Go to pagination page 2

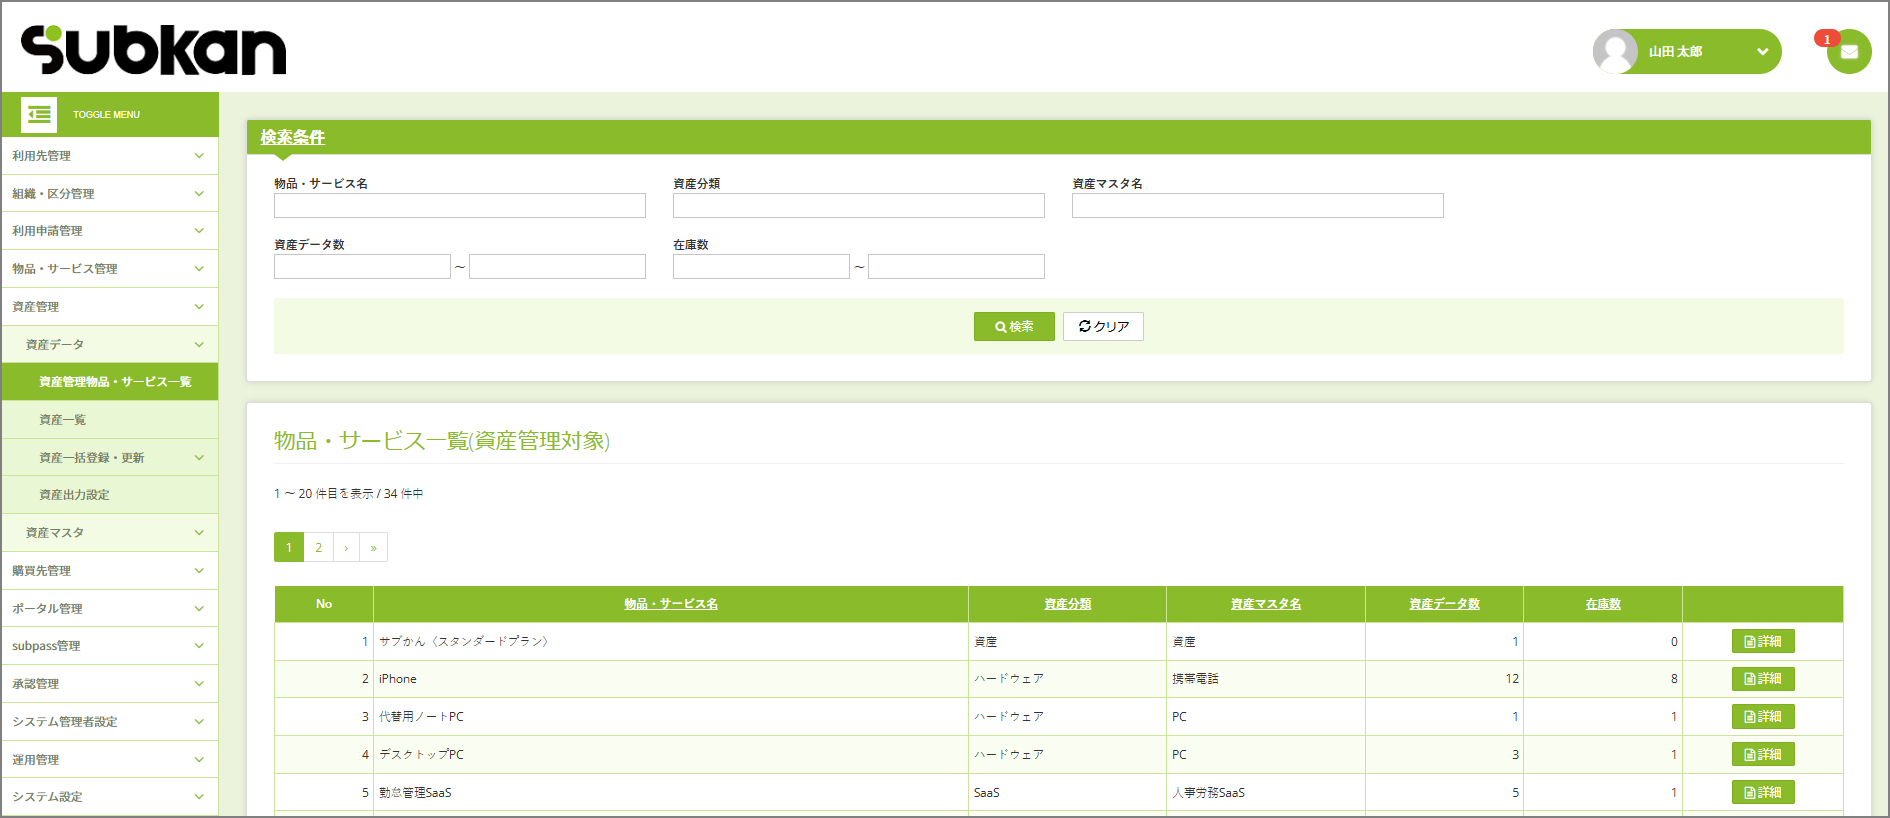318,547
